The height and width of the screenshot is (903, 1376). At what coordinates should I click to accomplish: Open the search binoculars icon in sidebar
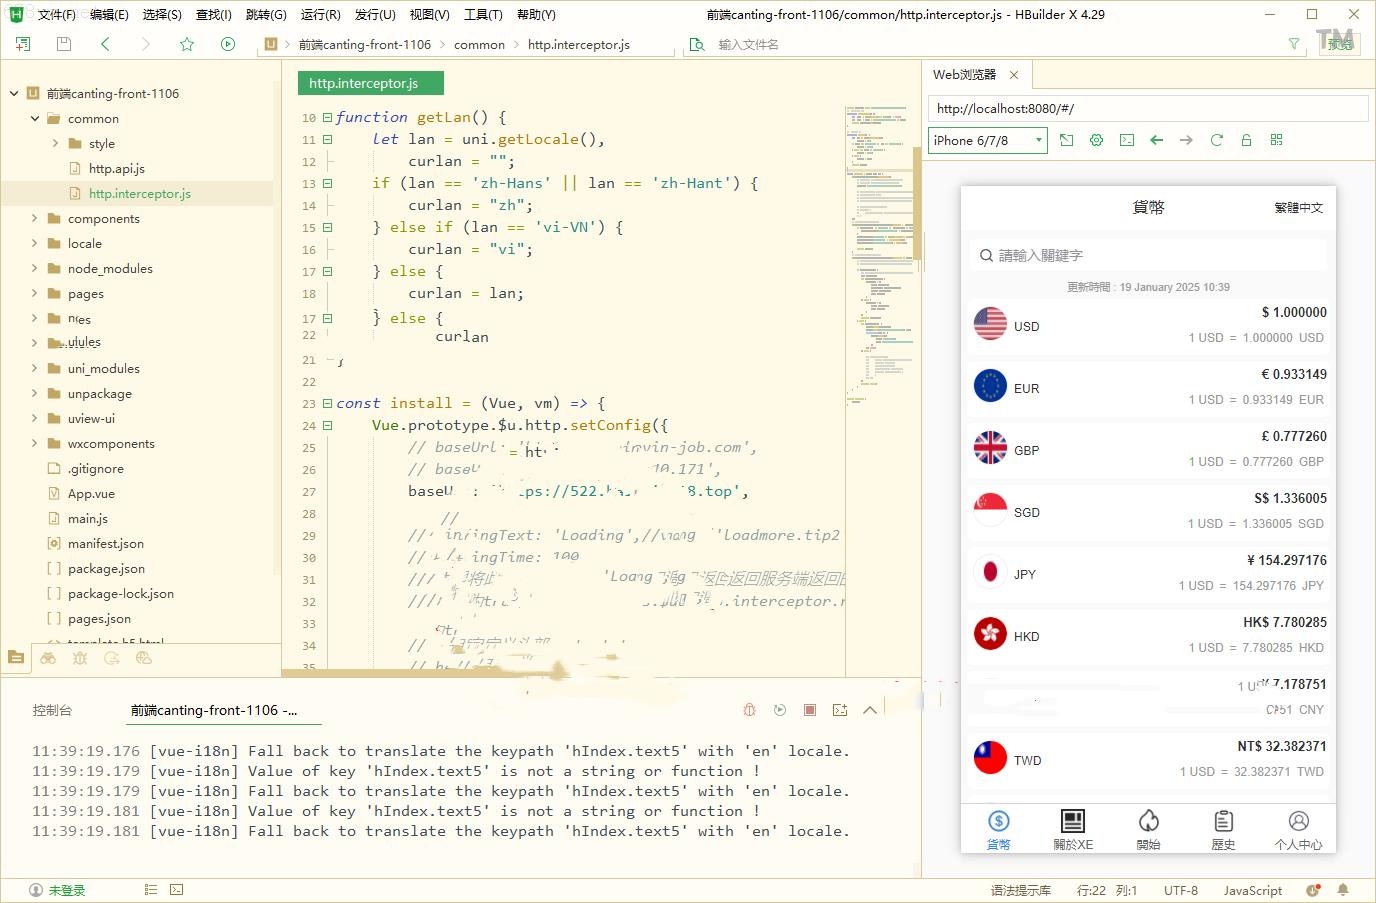48,658
